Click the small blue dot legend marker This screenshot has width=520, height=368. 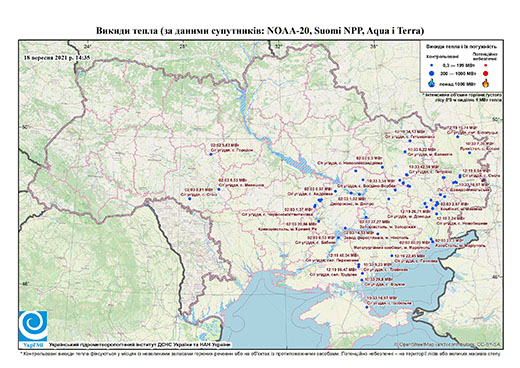pyautogui.click(x=432, y=65)
